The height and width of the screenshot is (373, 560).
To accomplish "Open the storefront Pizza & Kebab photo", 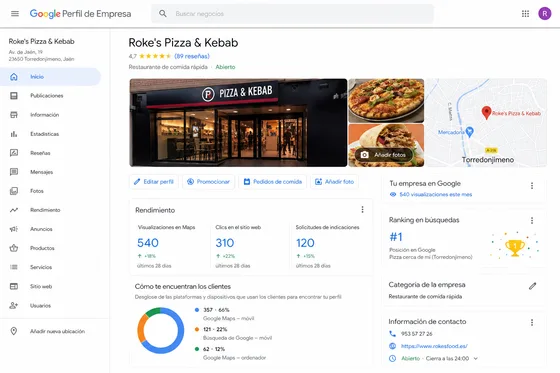I will (x=238, y=123).
